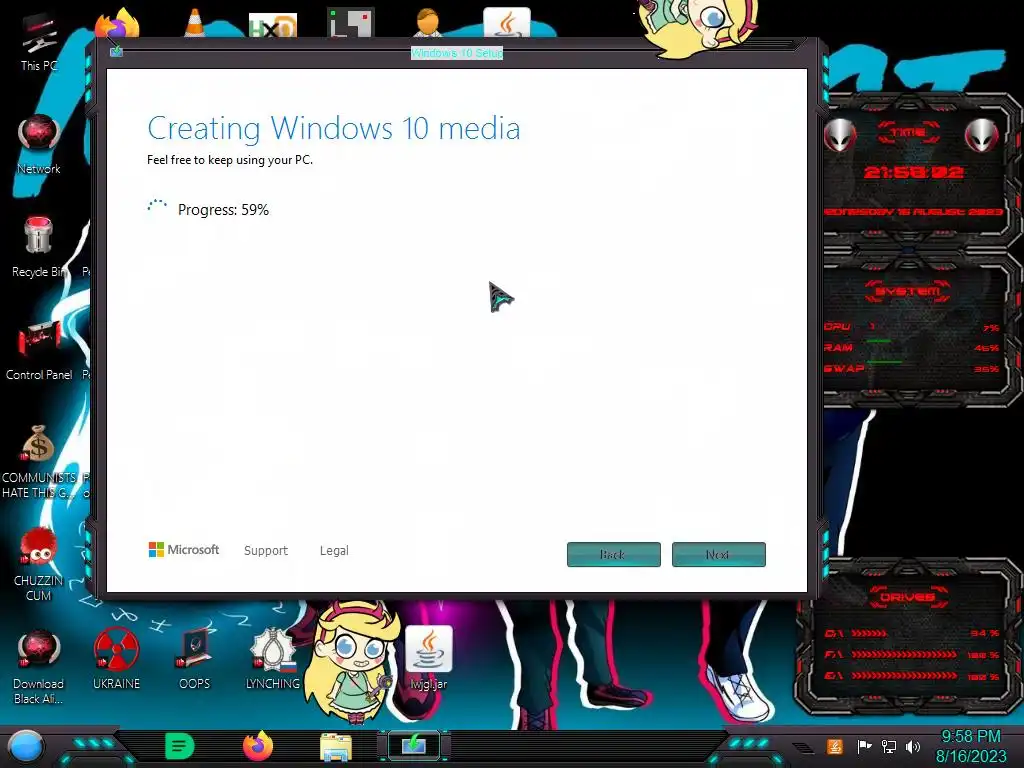
Task: Open the Network desktop icon
Action: click(39, 145)
